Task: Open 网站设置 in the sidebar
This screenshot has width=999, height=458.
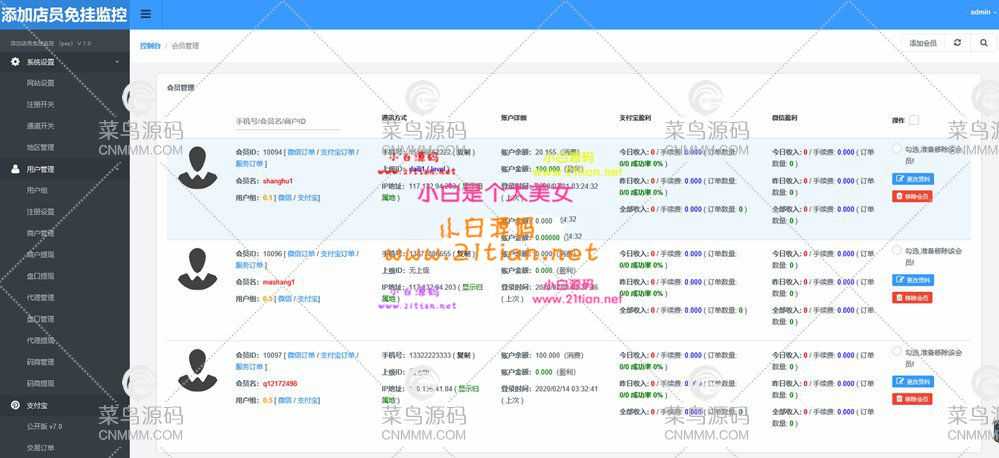Action: tap(41, 83)
